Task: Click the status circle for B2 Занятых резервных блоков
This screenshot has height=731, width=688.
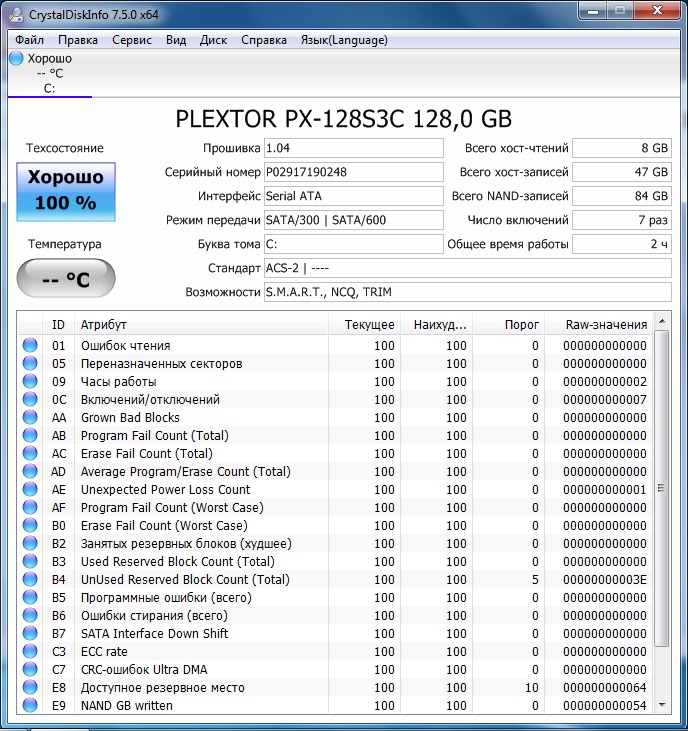Action: tap(30, 544)
